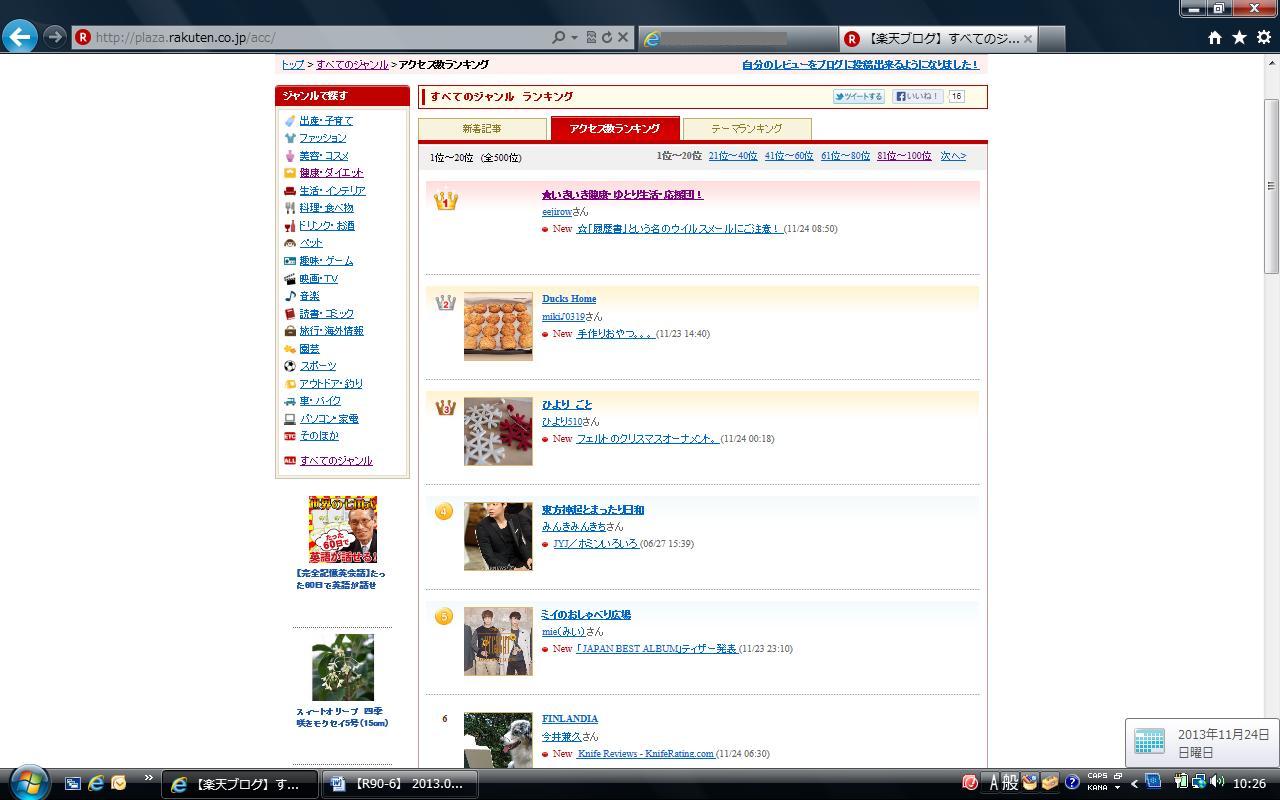
Task: Click the Refresh icon in address bar
Action: 606,37
